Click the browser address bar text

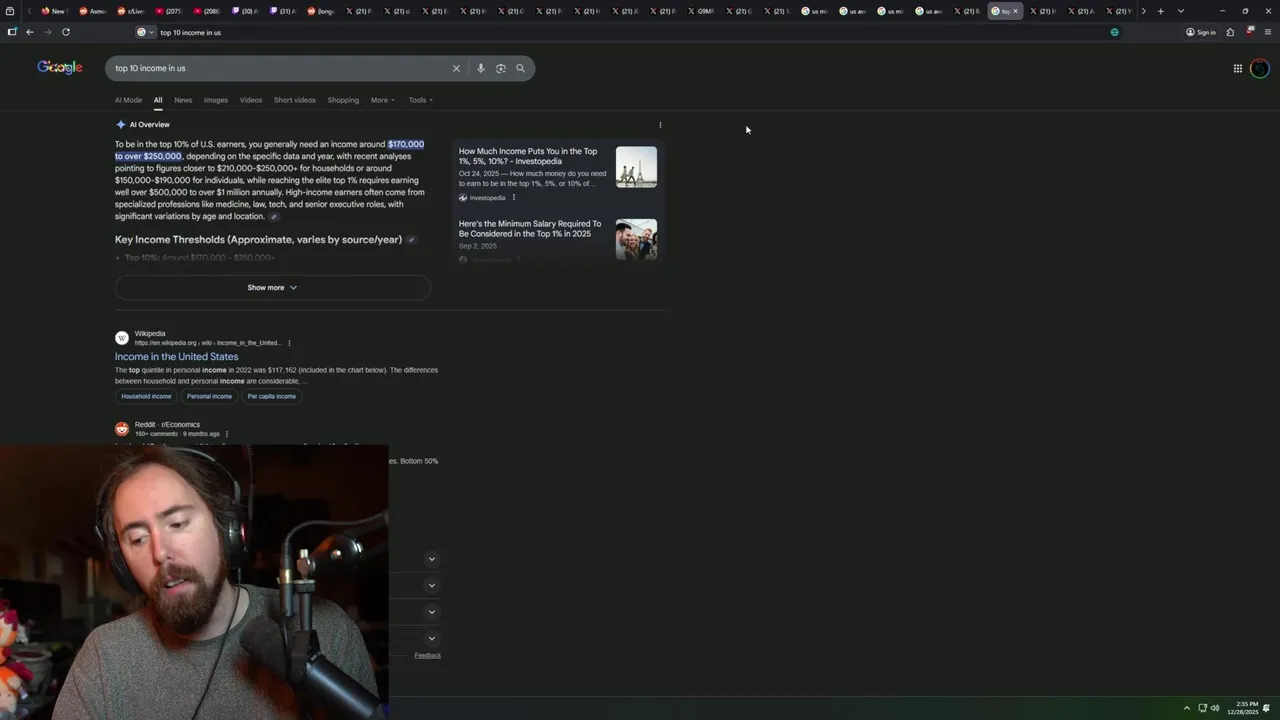click(190, 32)
